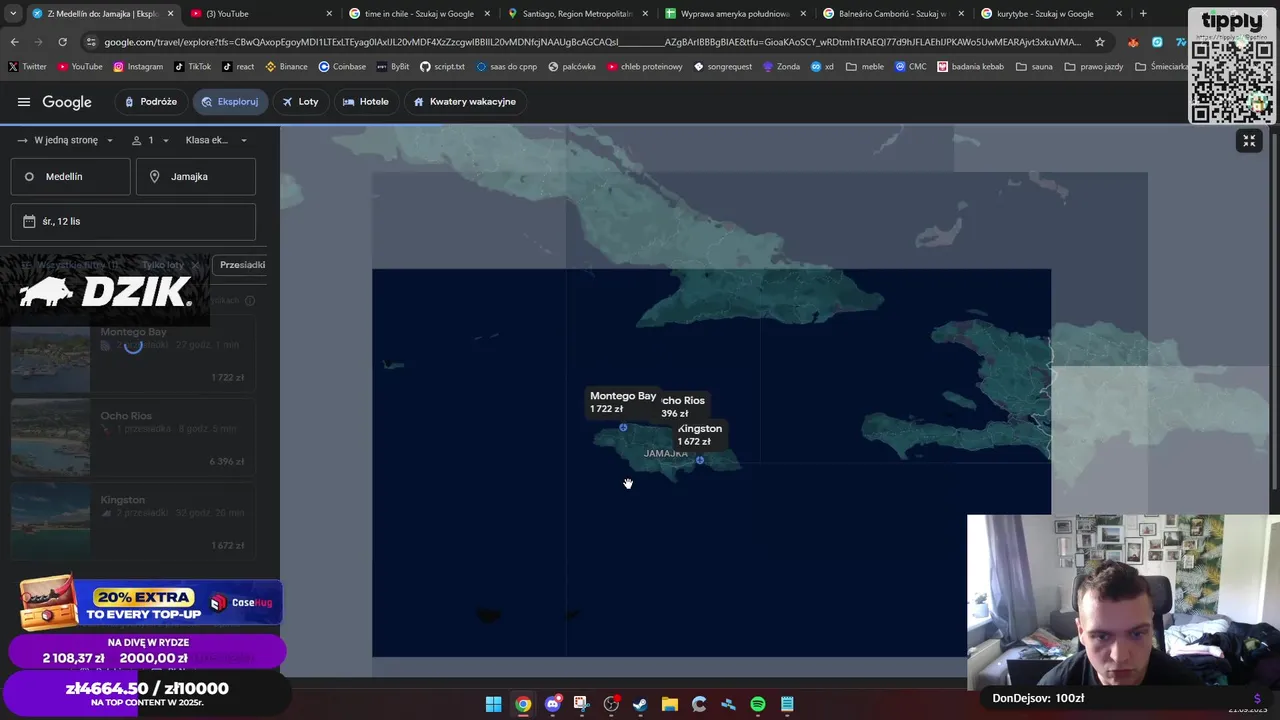The image size is (1280, 720).
Task: Switch to Balneário Camboriú browser tab
Action: (892, 14)
